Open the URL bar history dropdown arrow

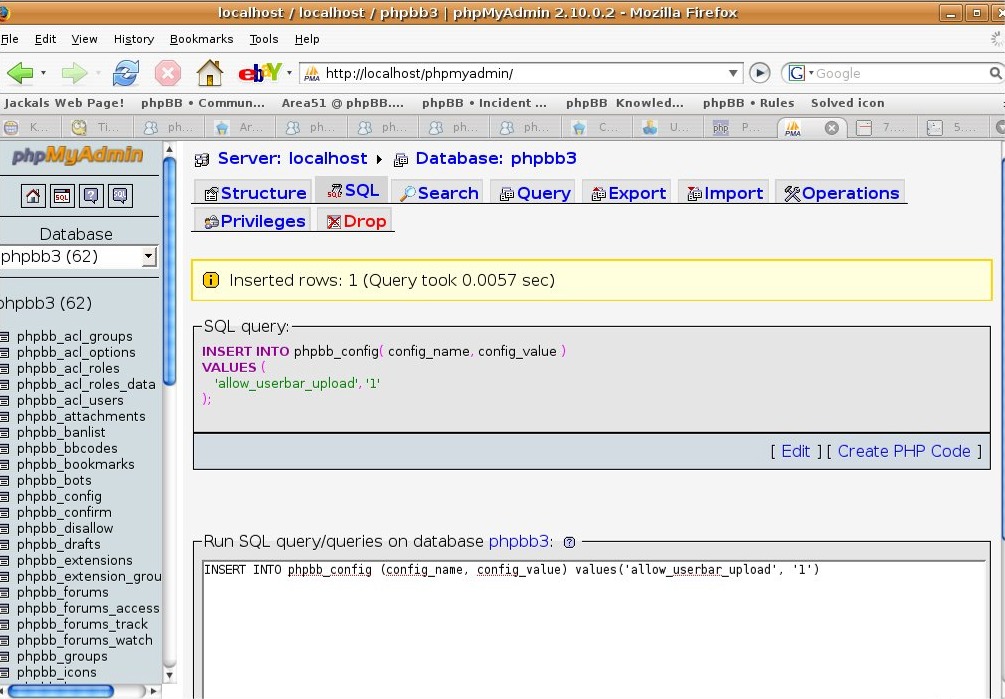tap(733, 73)
